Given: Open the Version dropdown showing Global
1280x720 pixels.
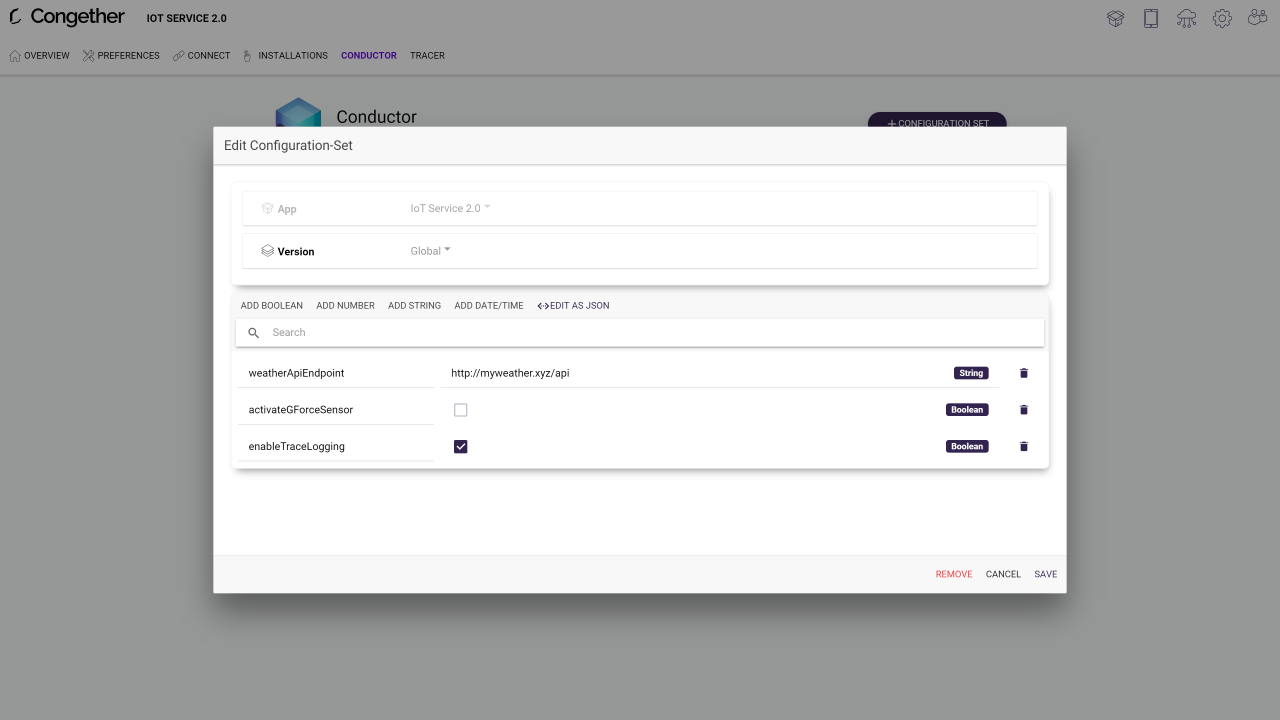Looking at the screenshot, I should pos(430,251).
